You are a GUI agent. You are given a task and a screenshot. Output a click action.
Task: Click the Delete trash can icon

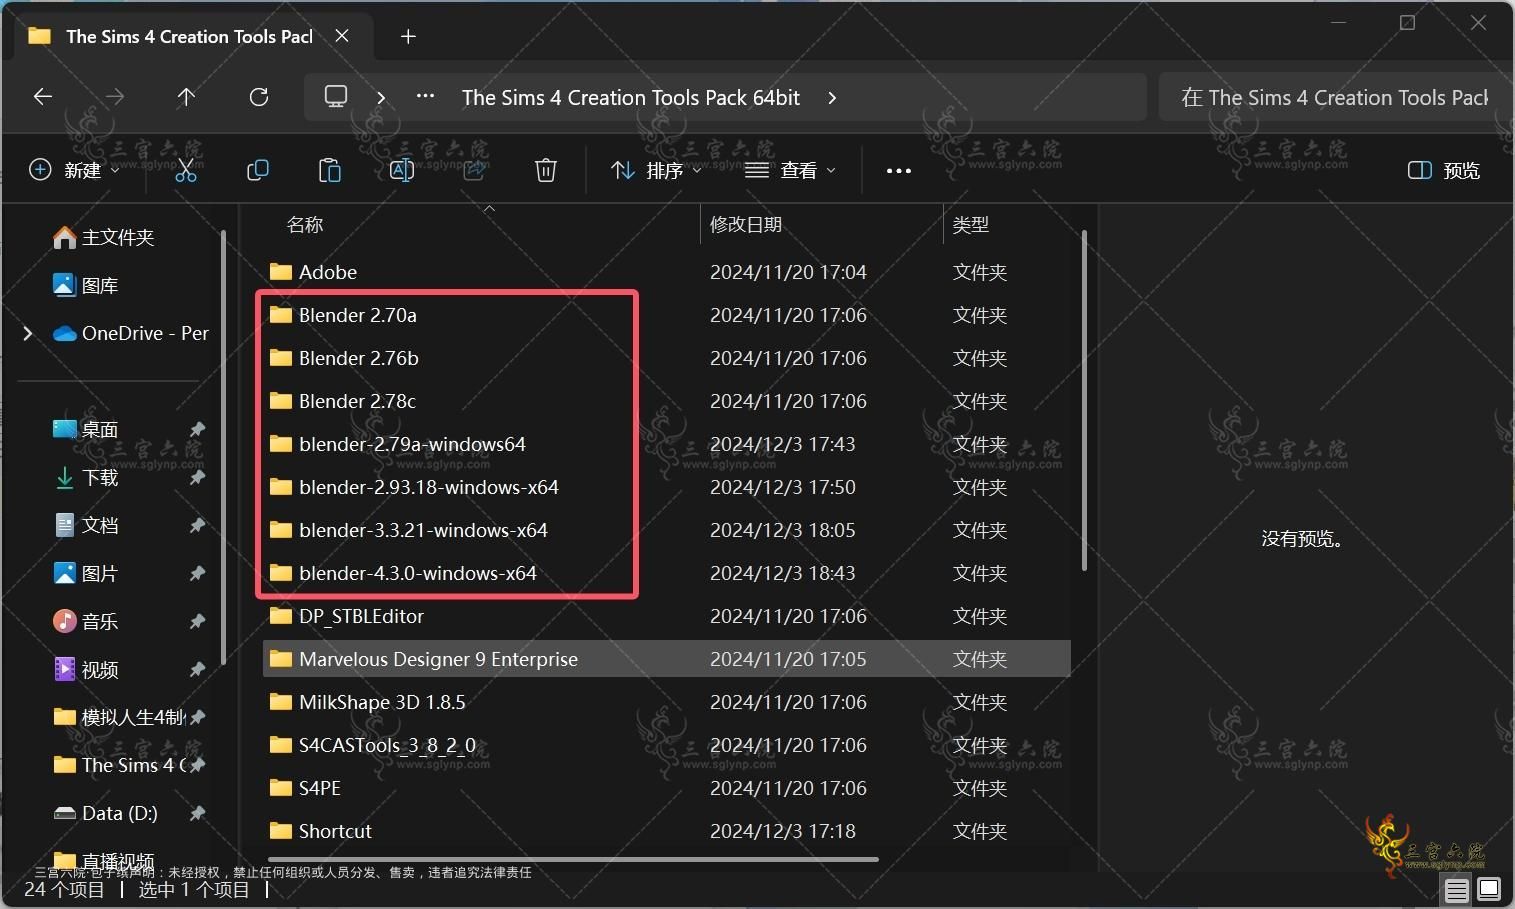[546, 170]
